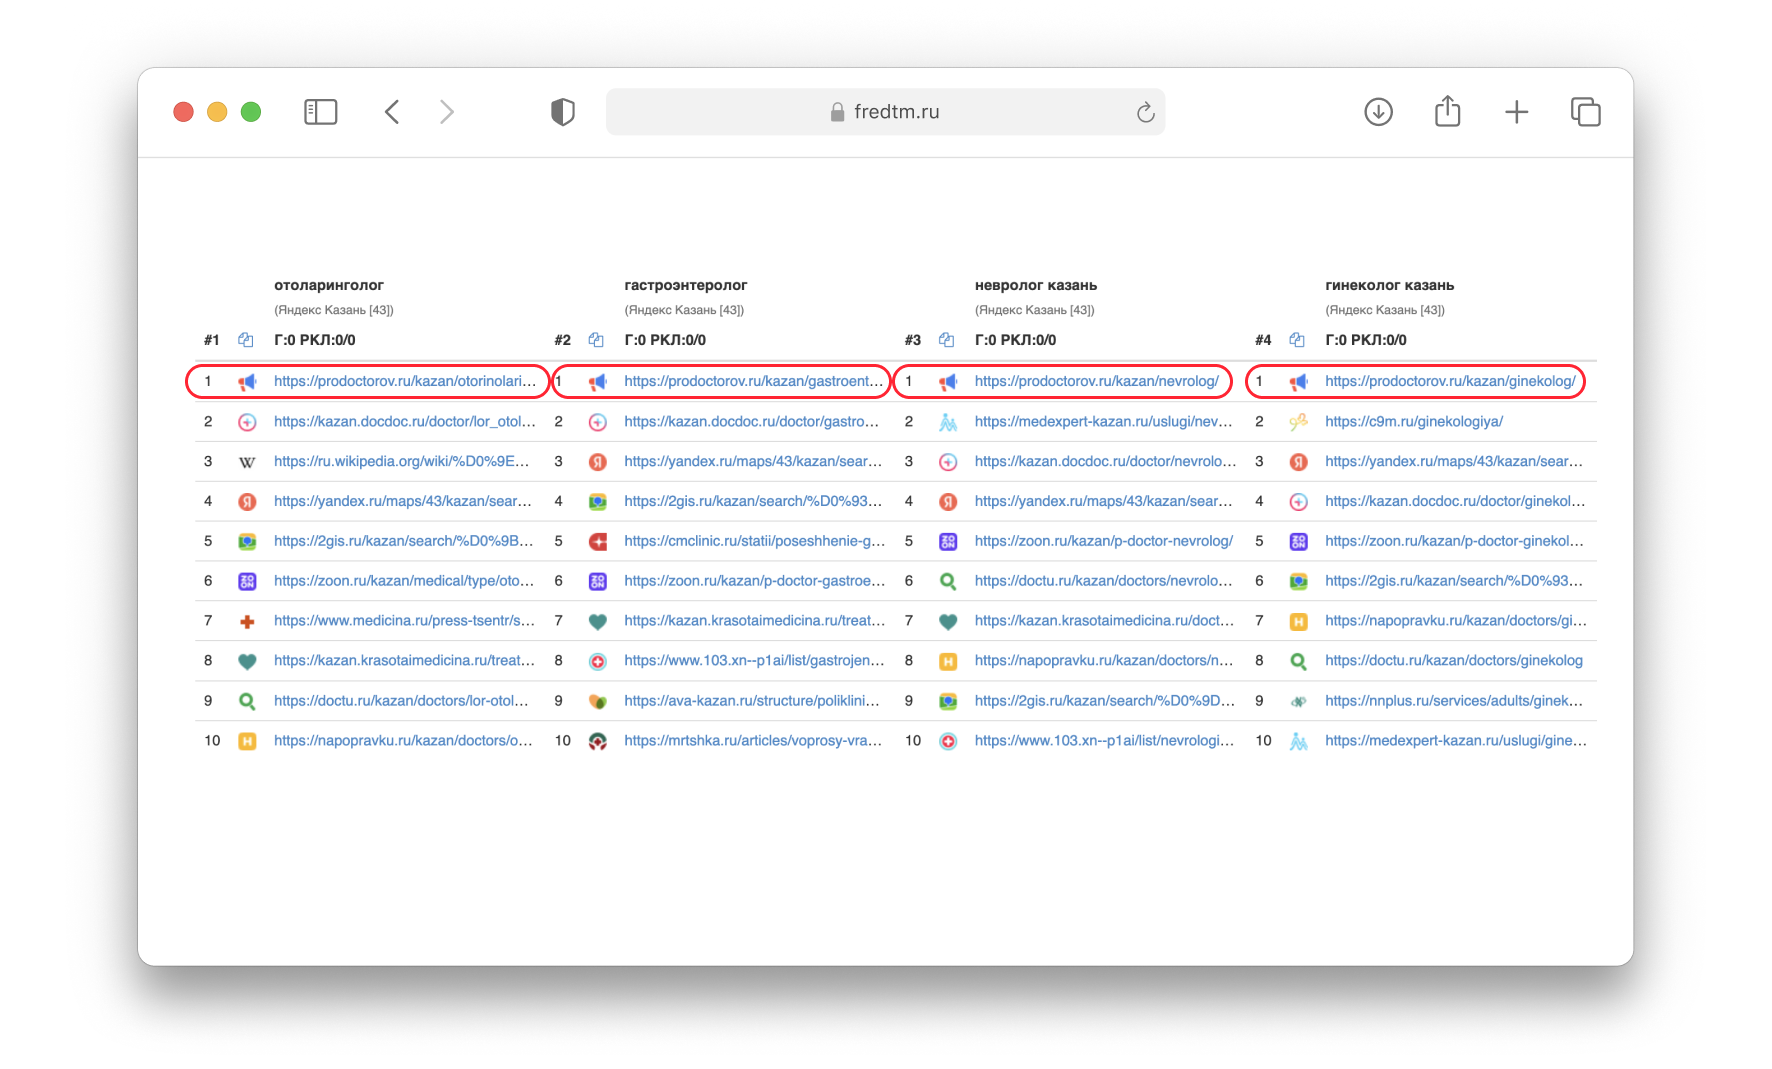
Task: Open the privacy shield report
Action: pos(563,112)
